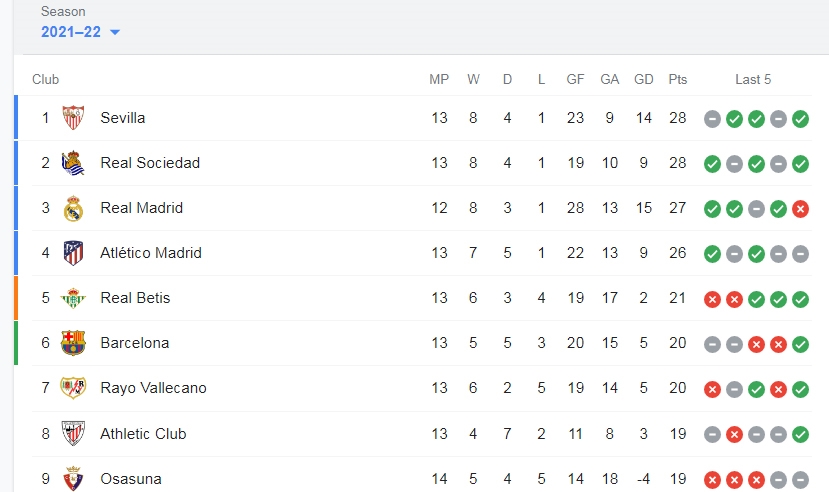
Task: Click the Barcelona crest icon
Action: click(73, 343)
